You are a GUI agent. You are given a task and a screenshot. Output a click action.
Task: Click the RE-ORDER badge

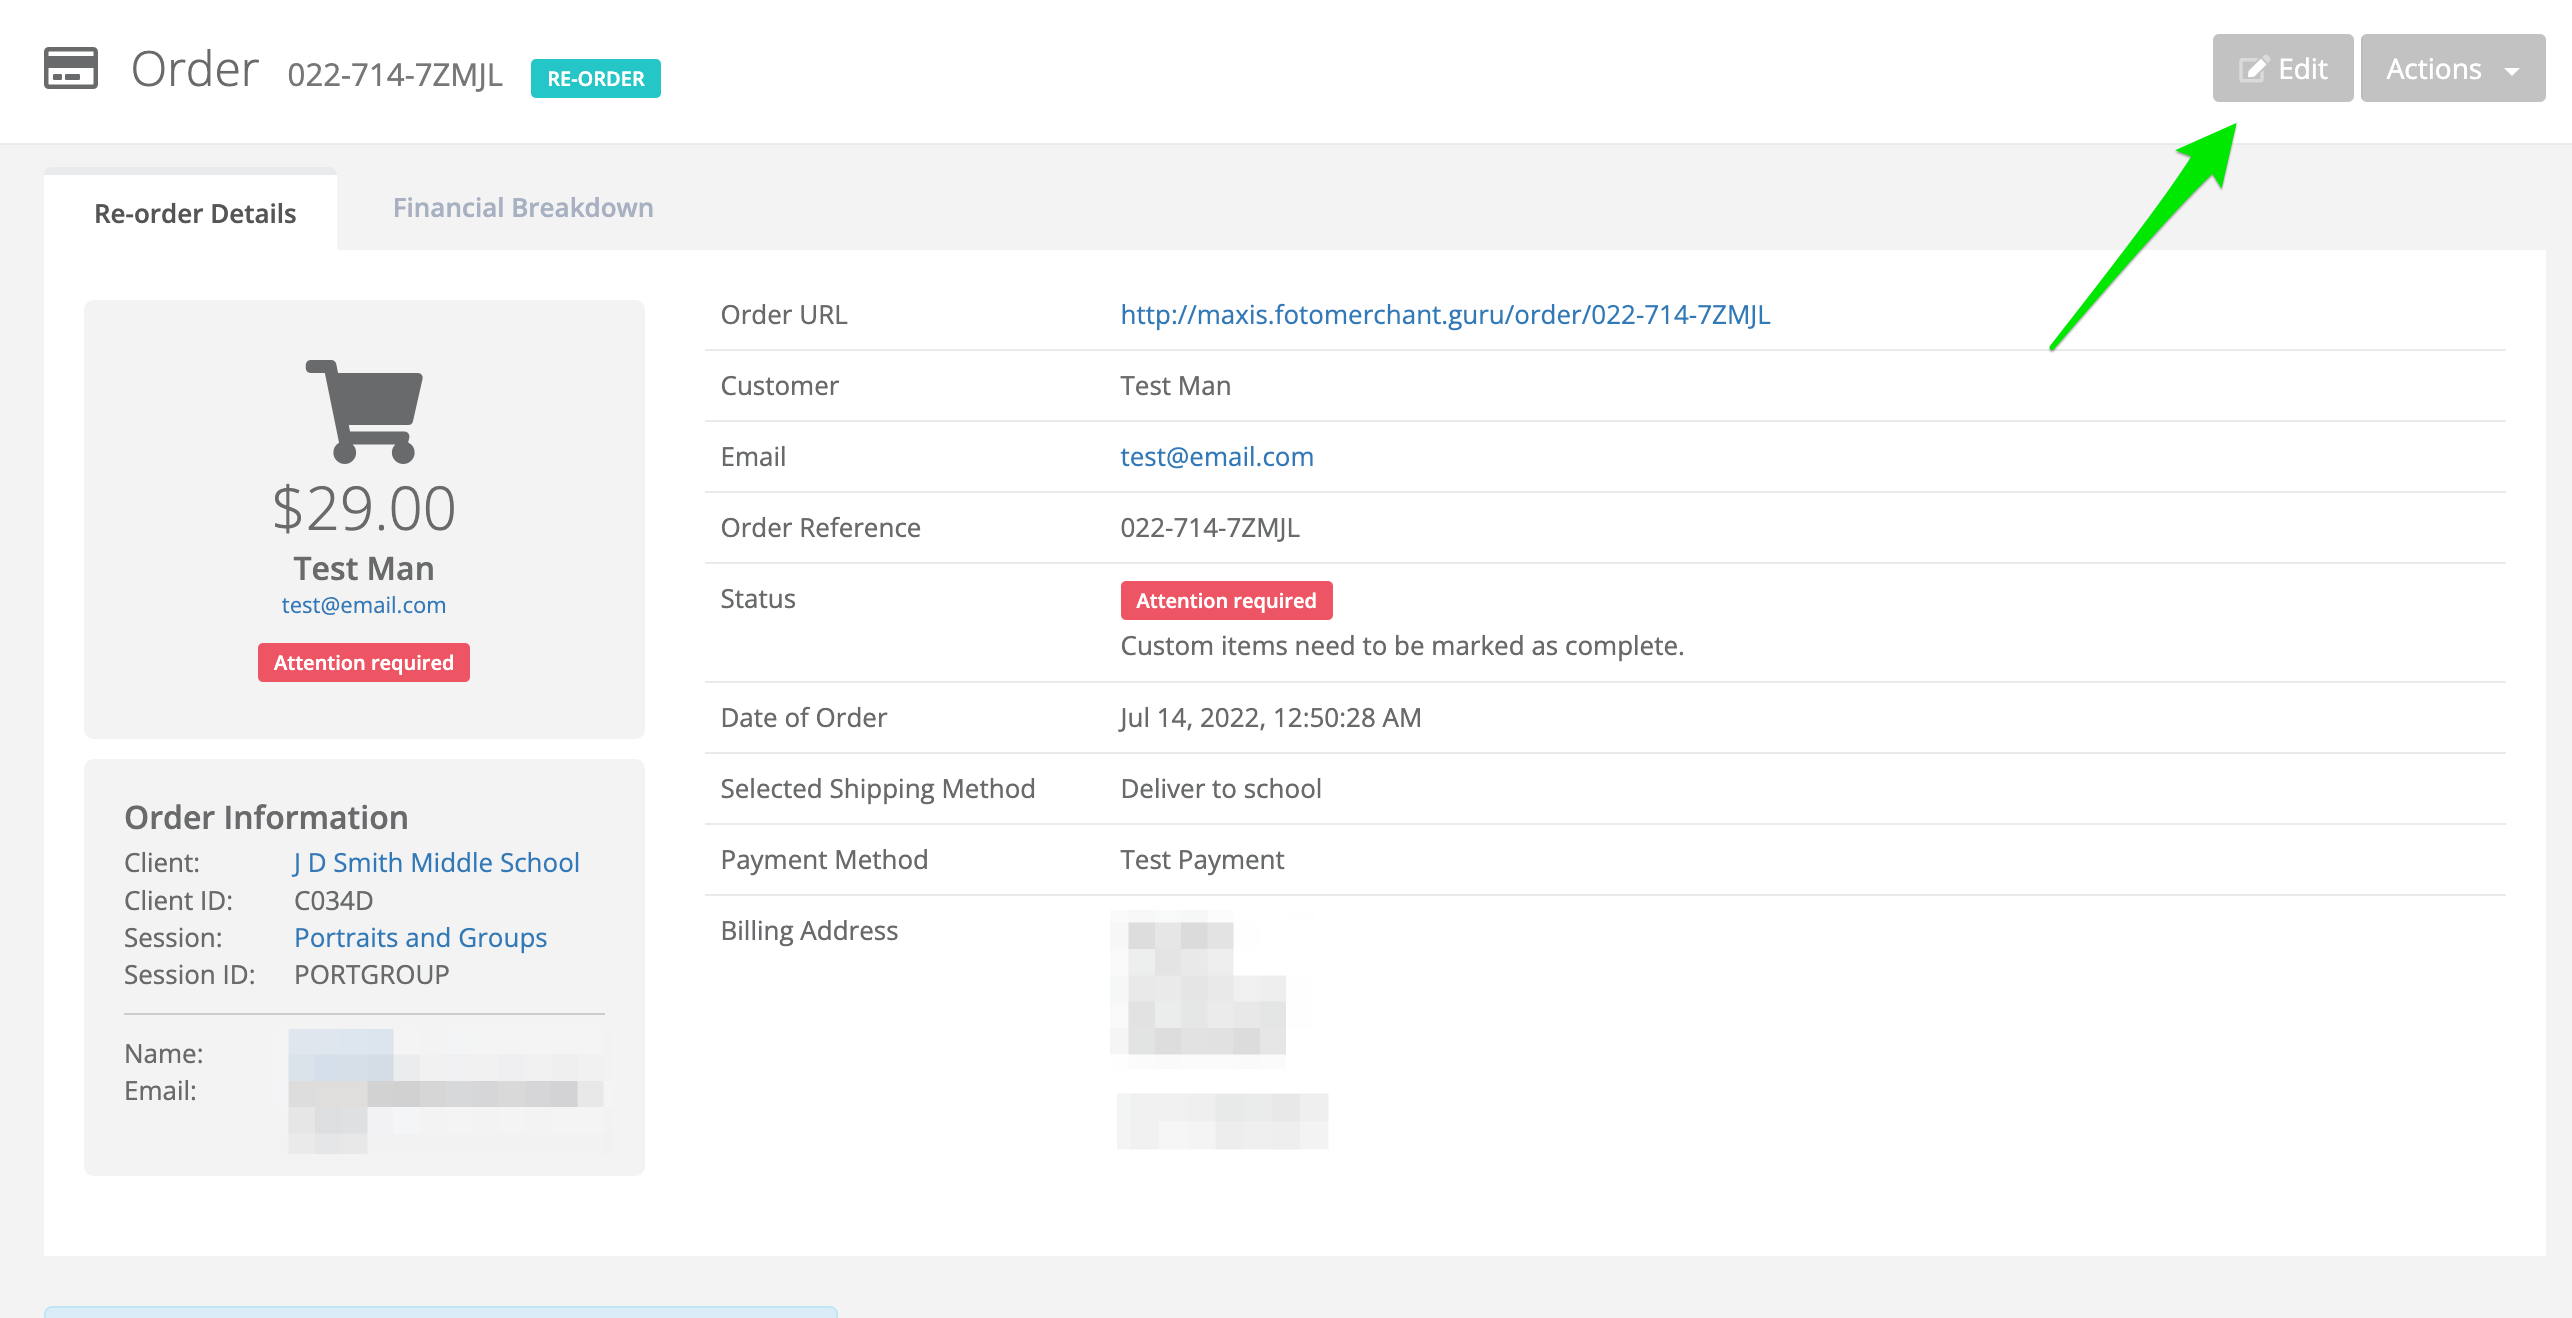[595, 78]
